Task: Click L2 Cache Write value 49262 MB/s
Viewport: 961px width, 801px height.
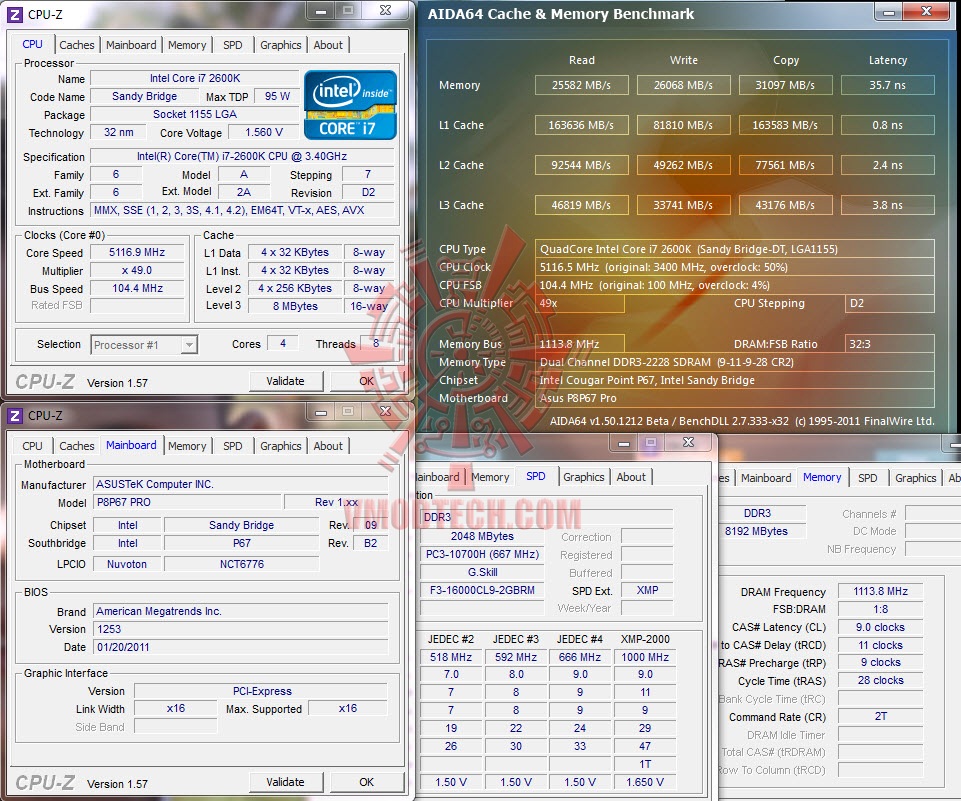Action: 683,165
